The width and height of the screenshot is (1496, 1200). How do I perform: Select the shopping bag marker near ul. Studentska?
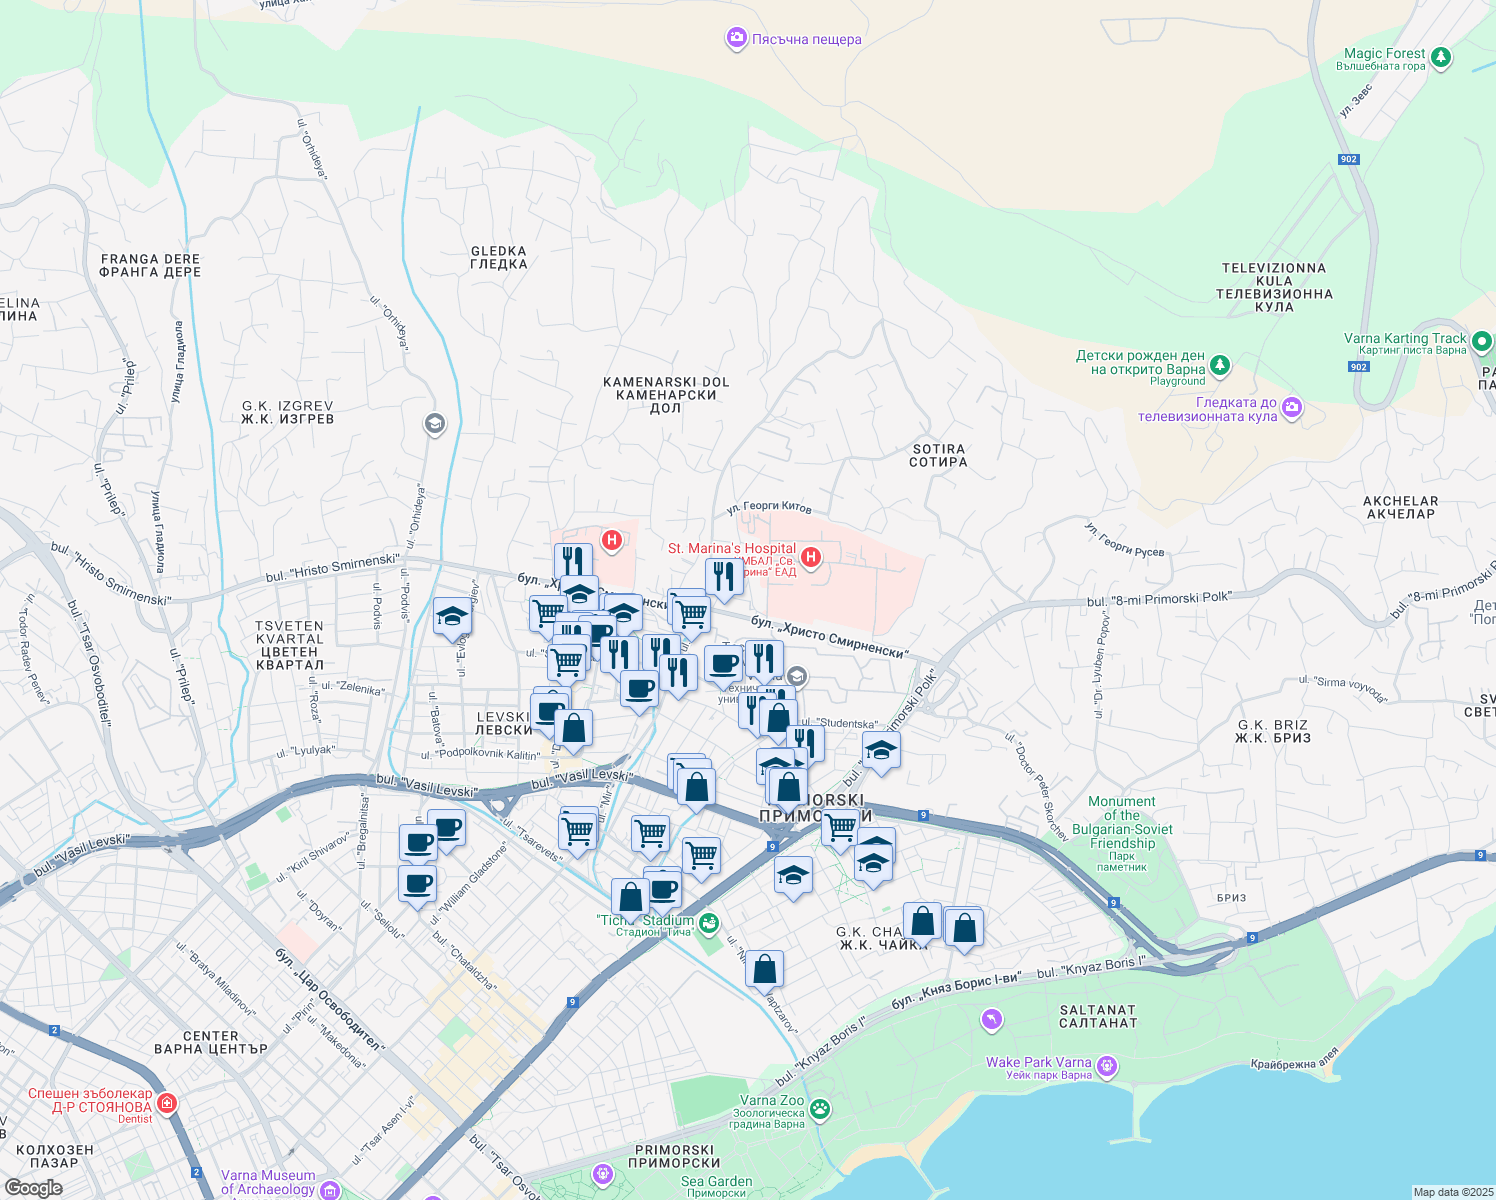pos(778,716)
